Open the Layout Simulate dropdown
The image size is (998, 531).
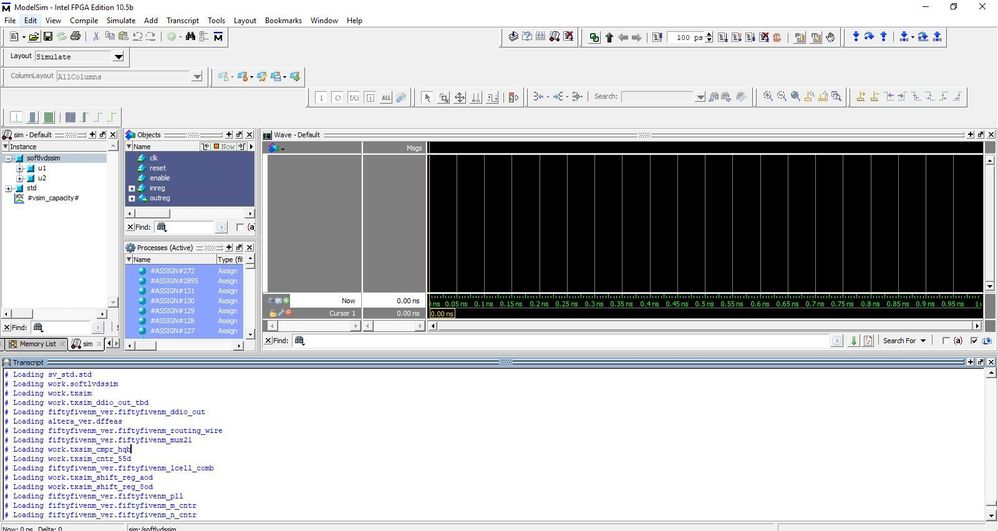pos(118,57)
